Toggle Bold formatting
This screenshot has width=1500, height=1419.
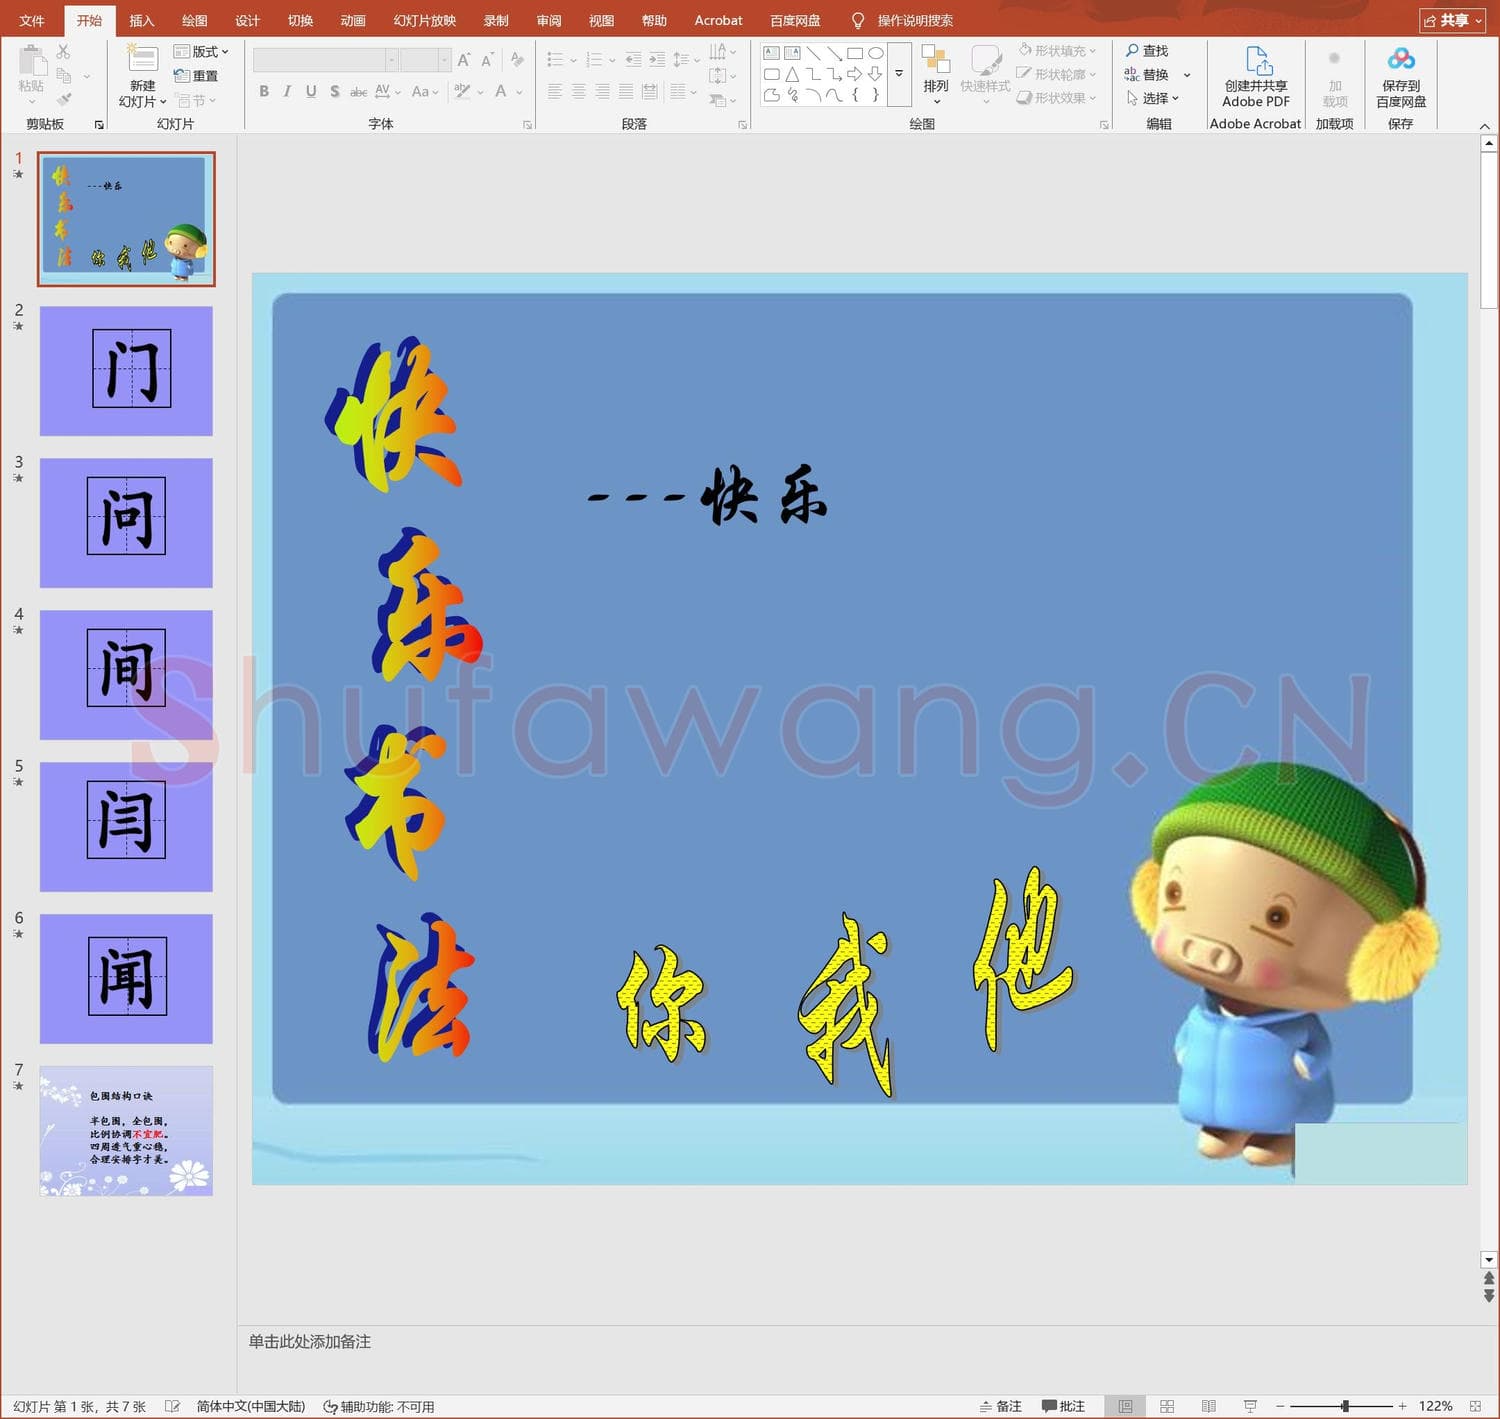tap(264, 91)
